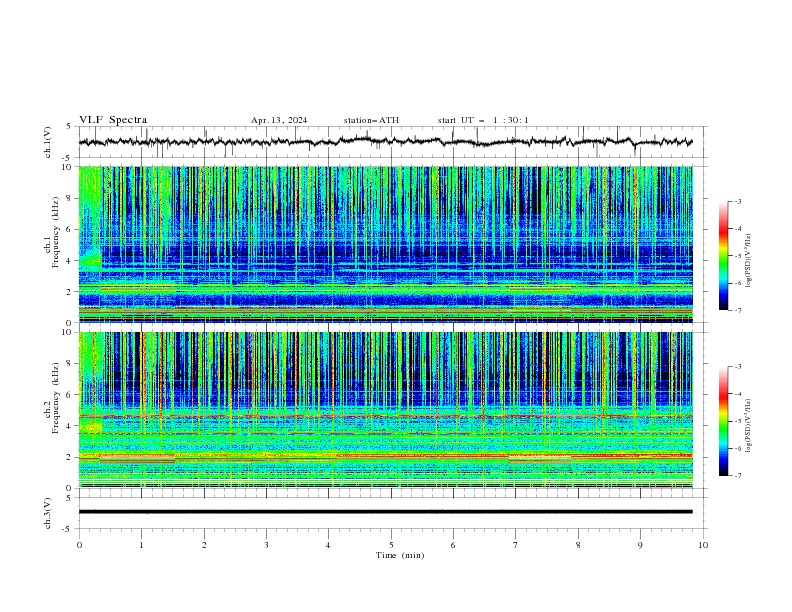The width and height of the screenshot is (792, 612).
Task: Click the ch.1 spectrogram panel
Action: (x=385, y=244)
